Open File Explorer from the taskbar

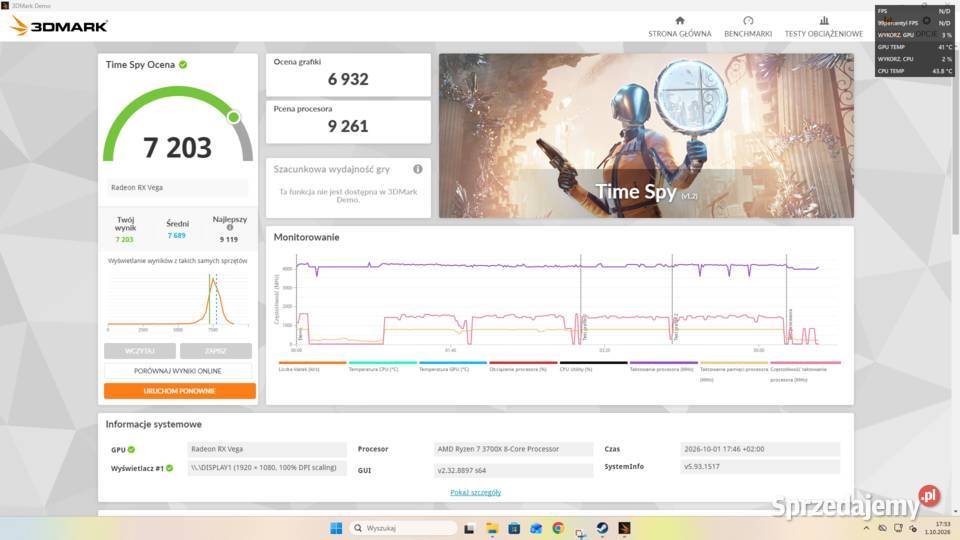click(x=492, y=528)
